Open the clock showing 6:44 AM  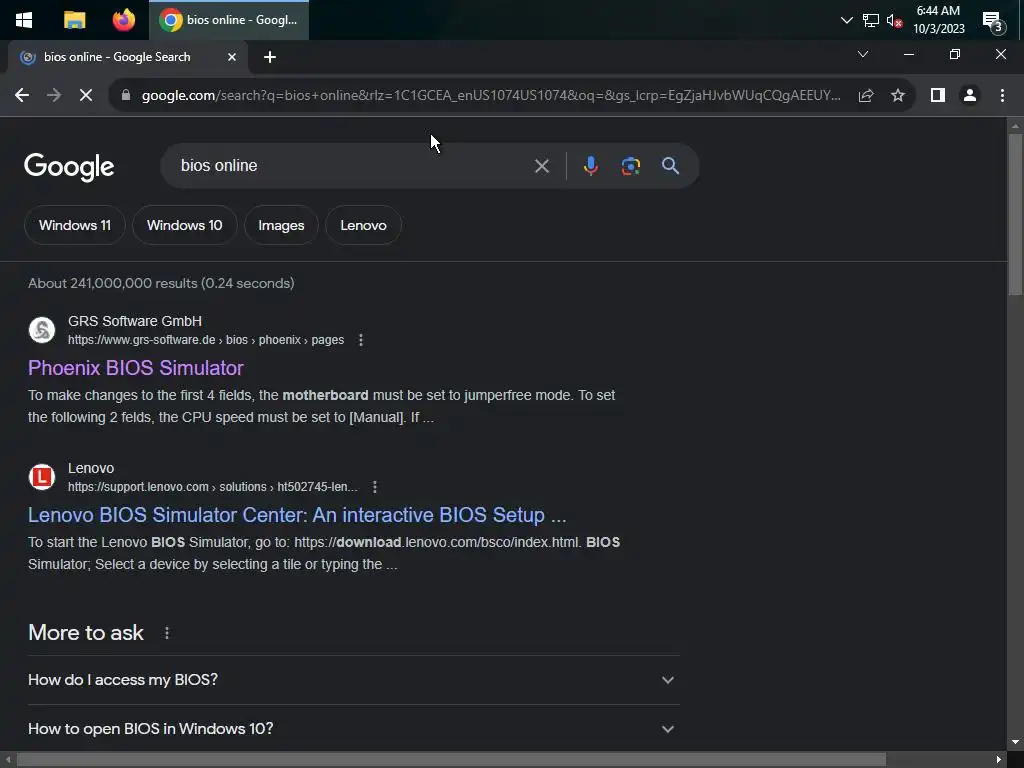tap(938, 20)
